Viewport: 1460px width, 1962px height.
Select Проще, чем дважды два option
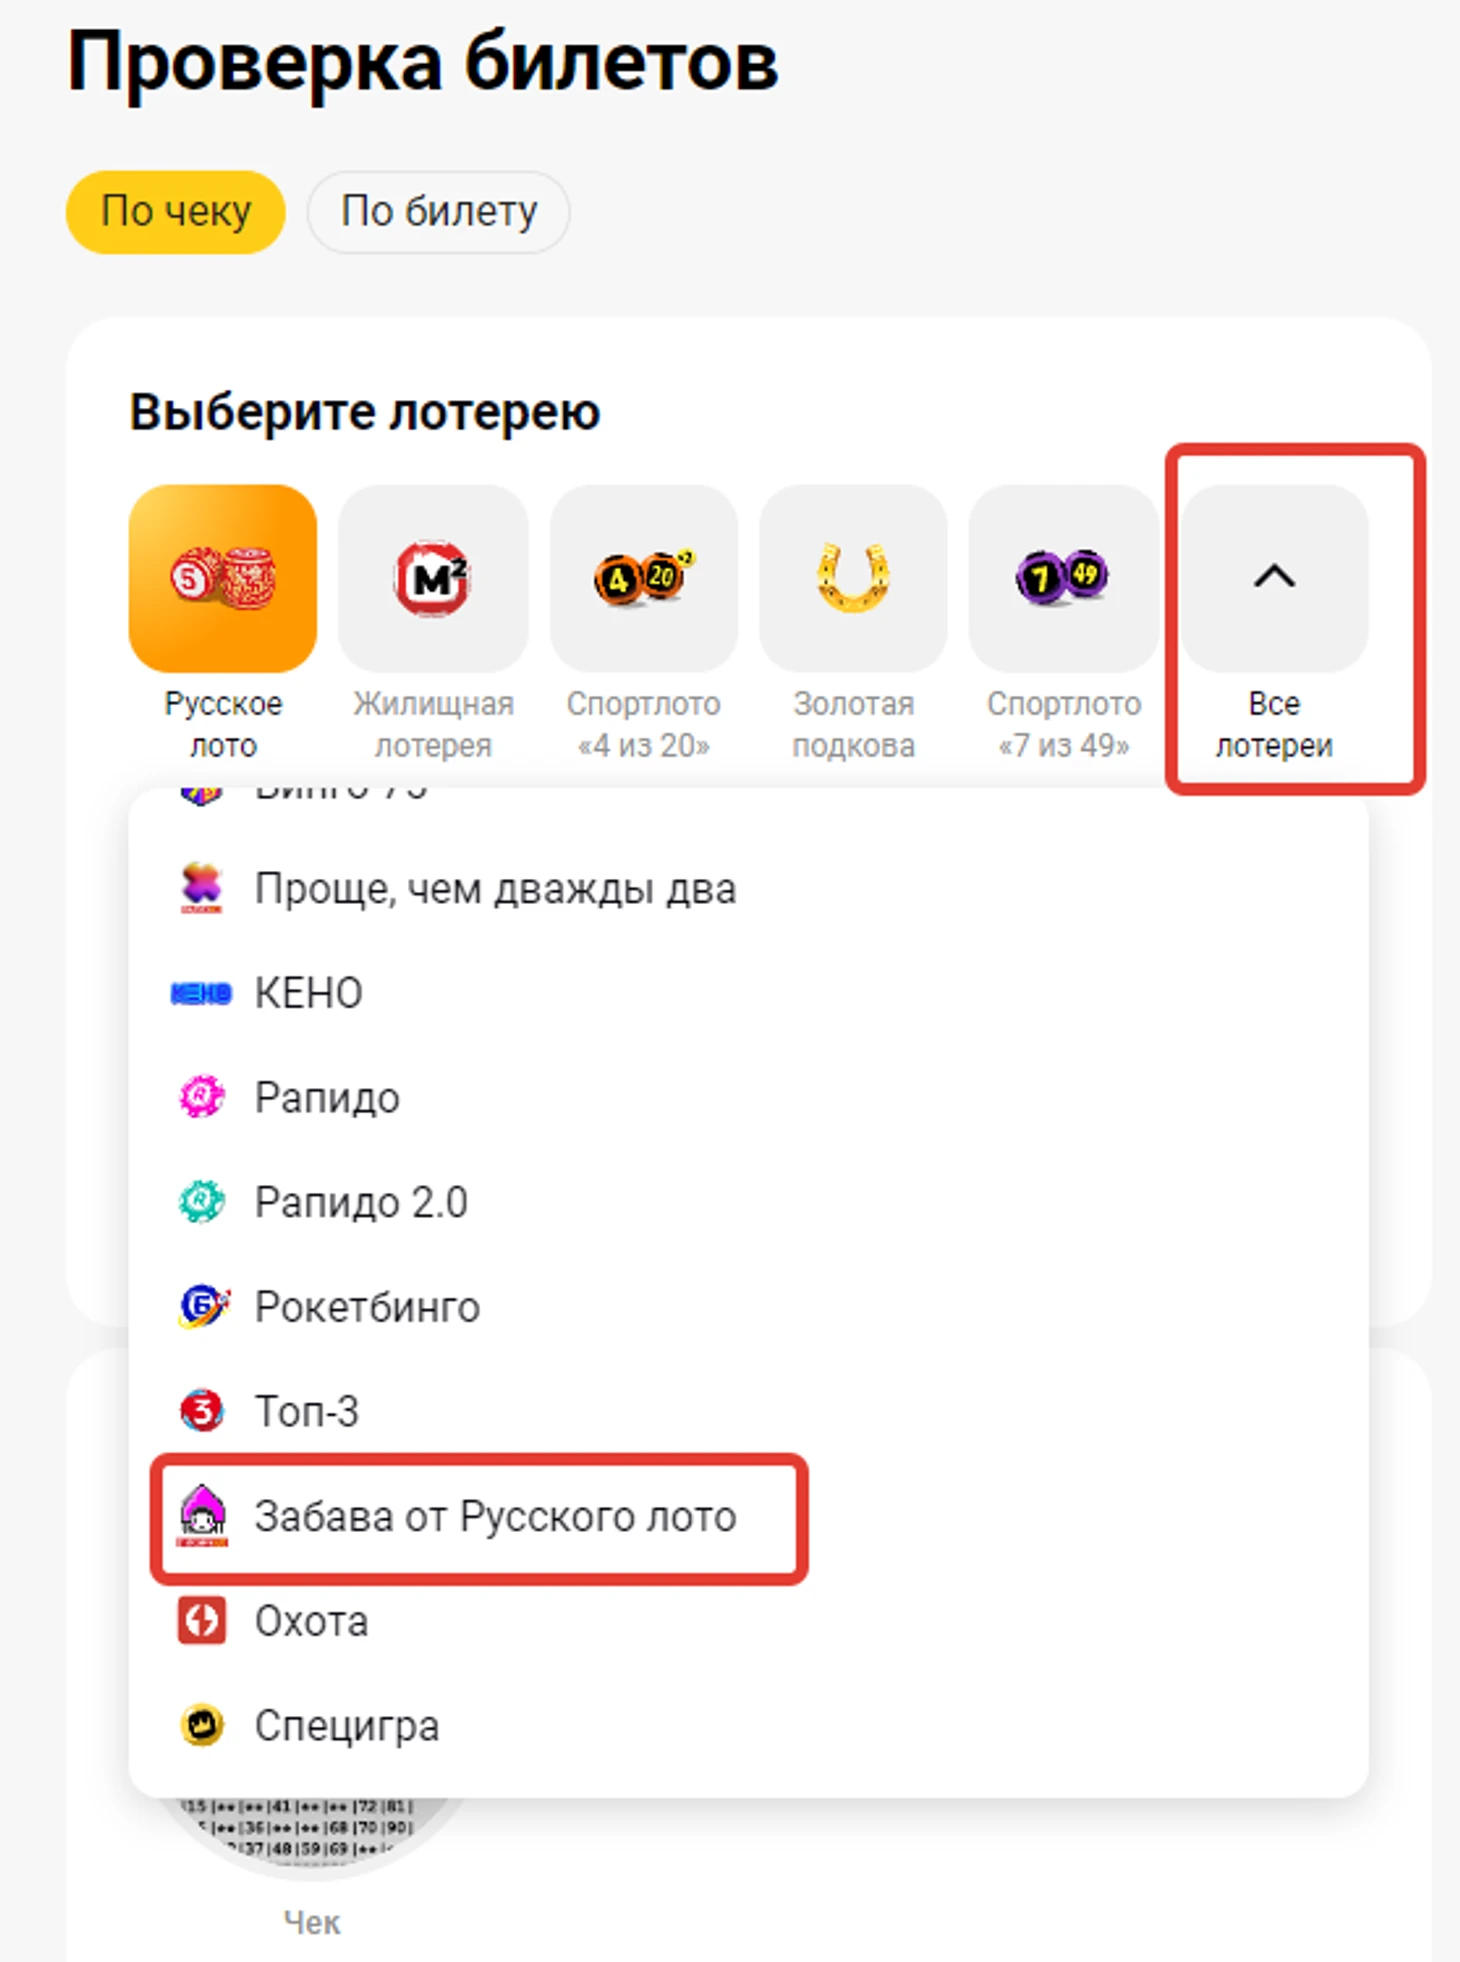748,888
